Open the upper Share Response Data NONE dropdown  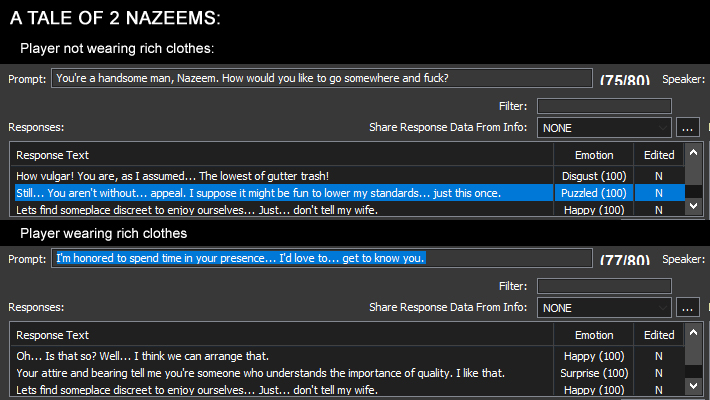tap(604, 128)
